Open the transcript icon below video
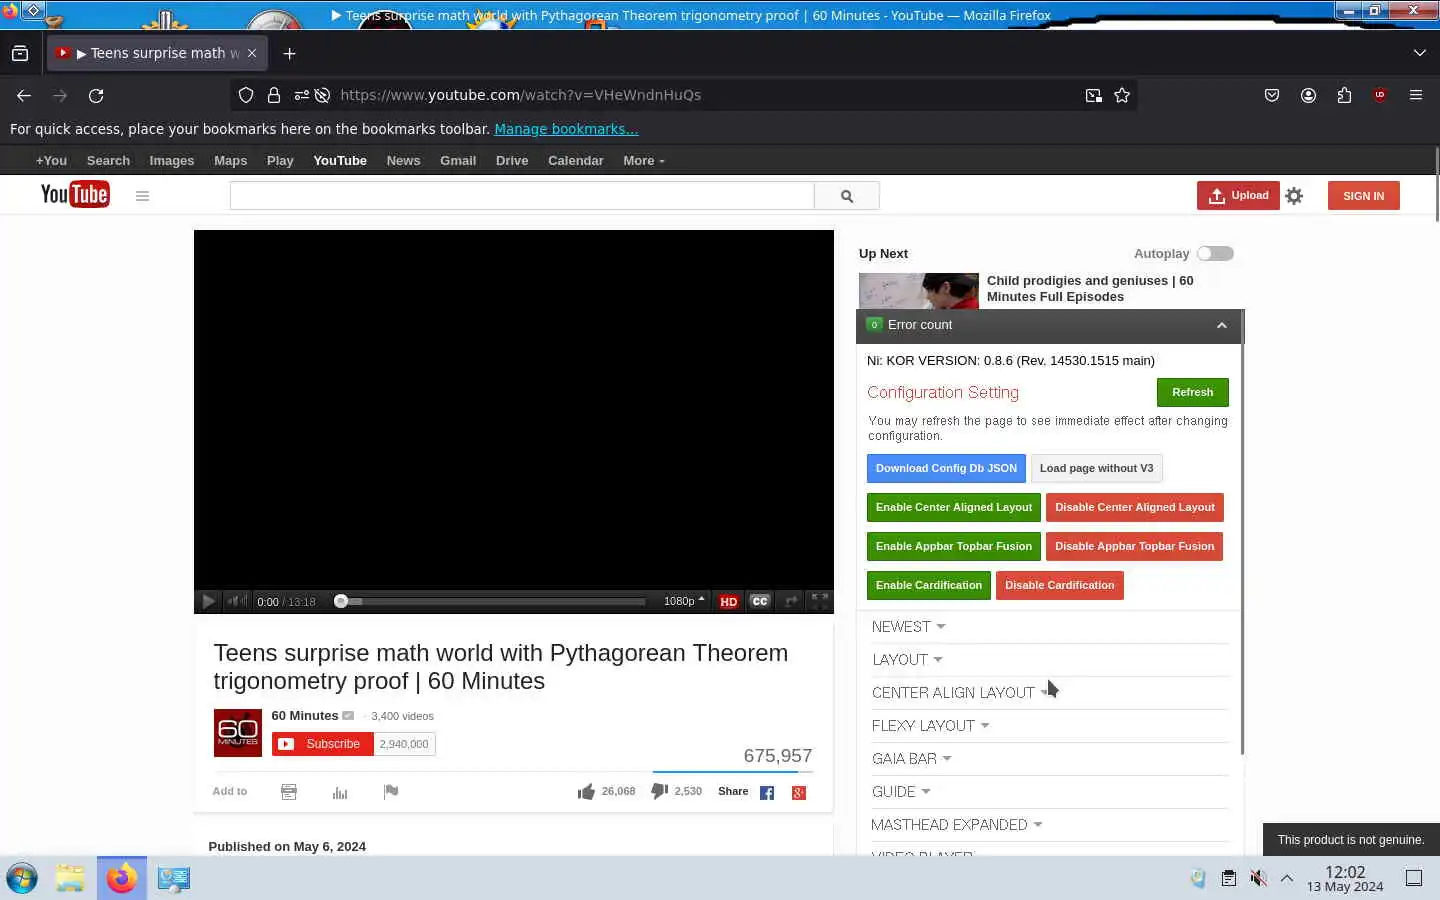Image resolution: width=1440 pixels, height=900 pixels. 289,792
